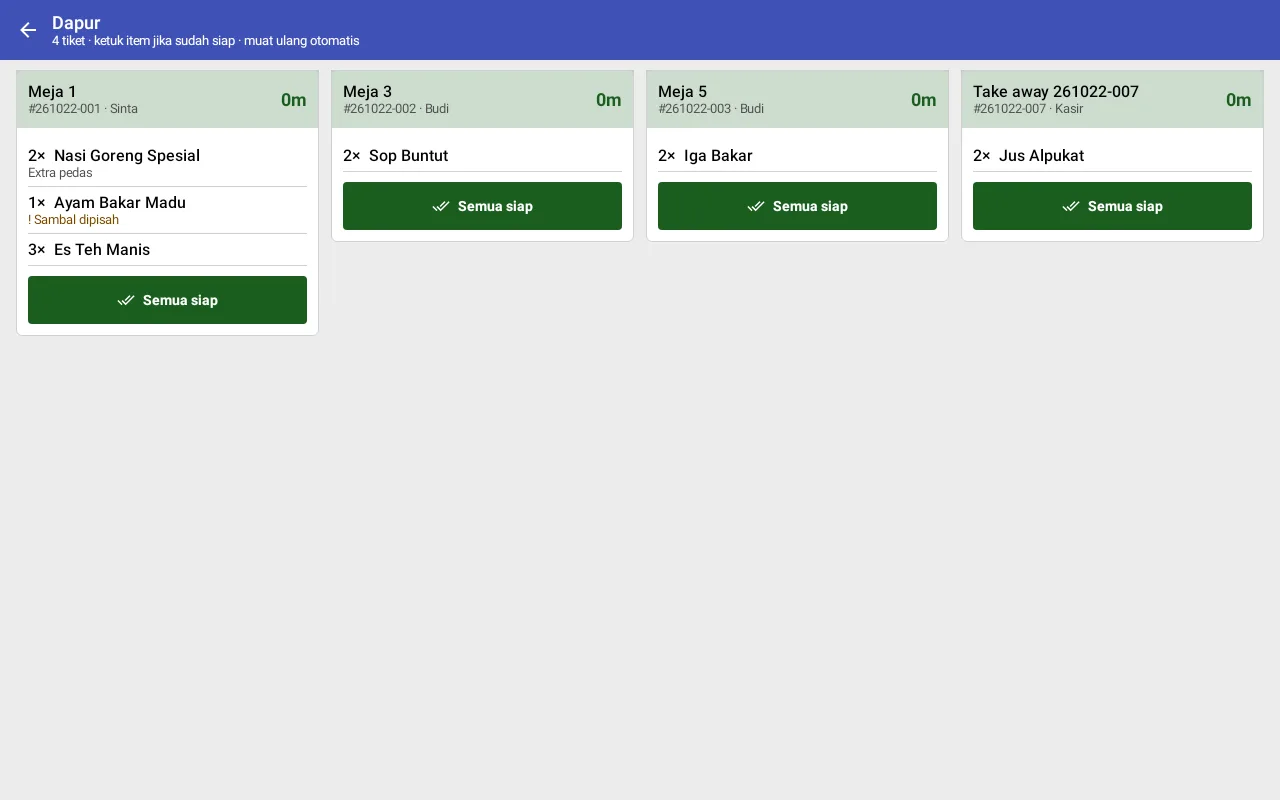Screen dimensions: 1280x800
Task: Click the 'Extra pedas' note
Action: click(x=60, y=173)
